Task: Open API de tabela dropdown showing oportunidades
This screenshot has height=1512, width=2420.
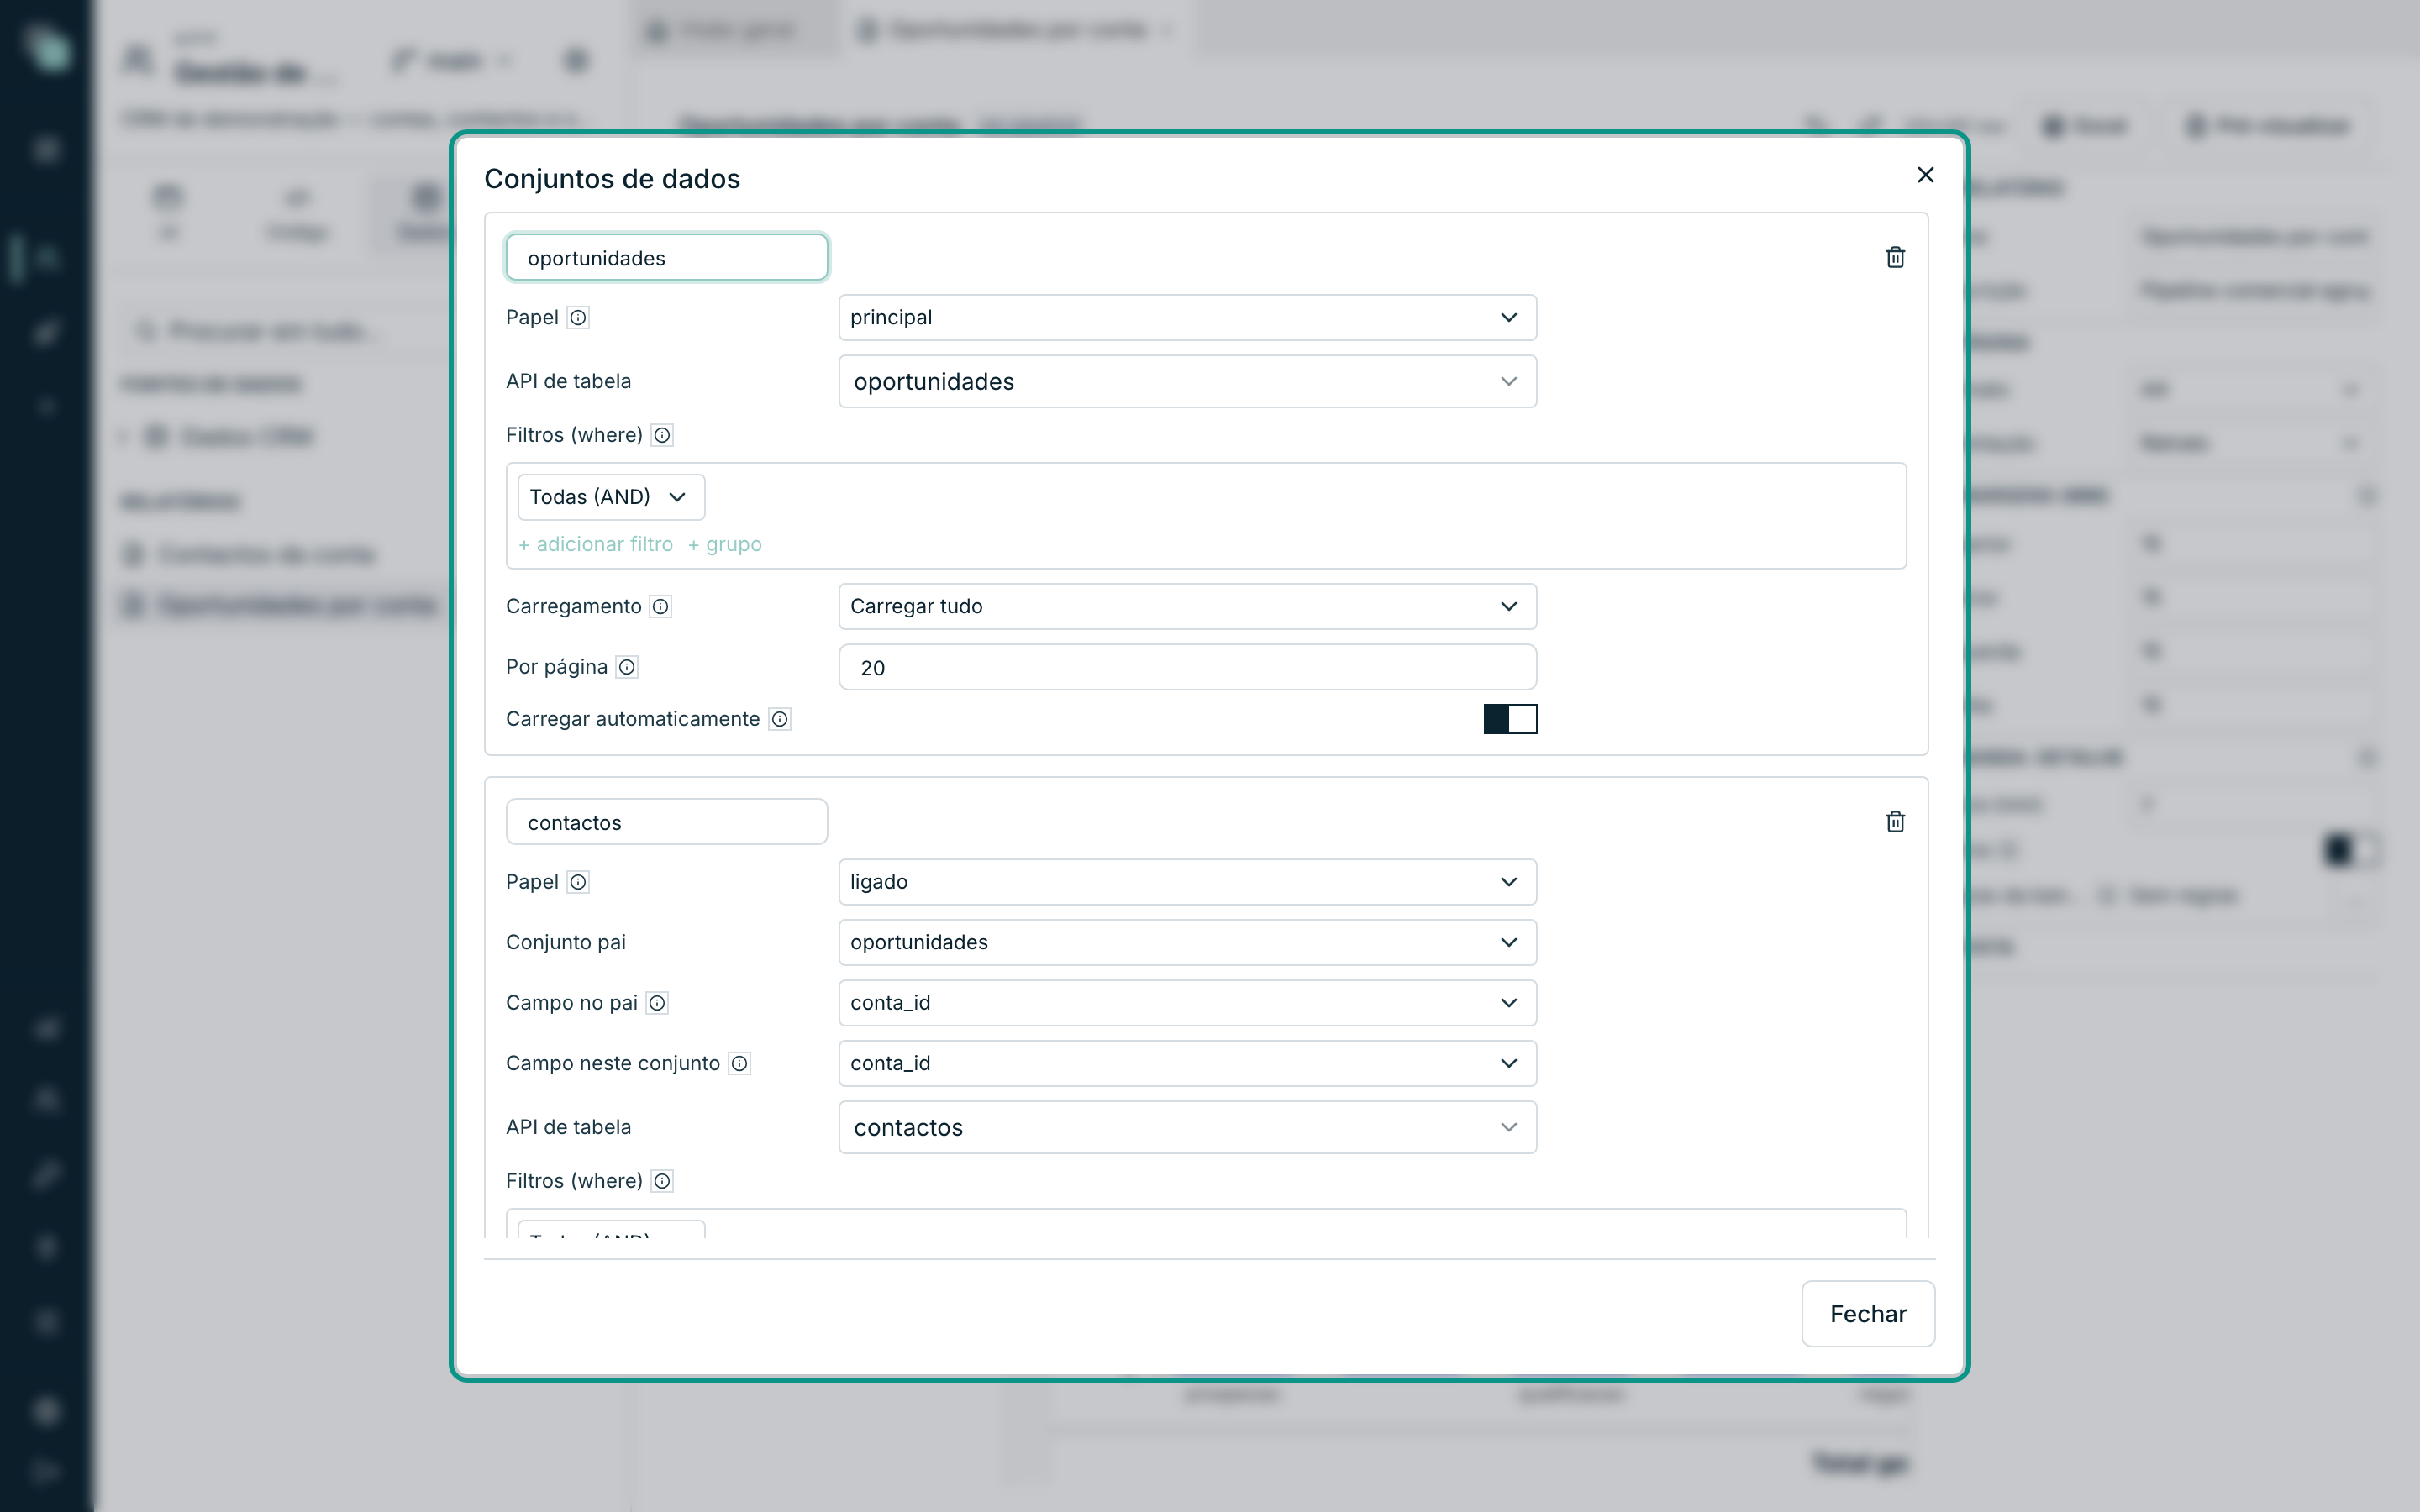Action: click(1187, 381)
